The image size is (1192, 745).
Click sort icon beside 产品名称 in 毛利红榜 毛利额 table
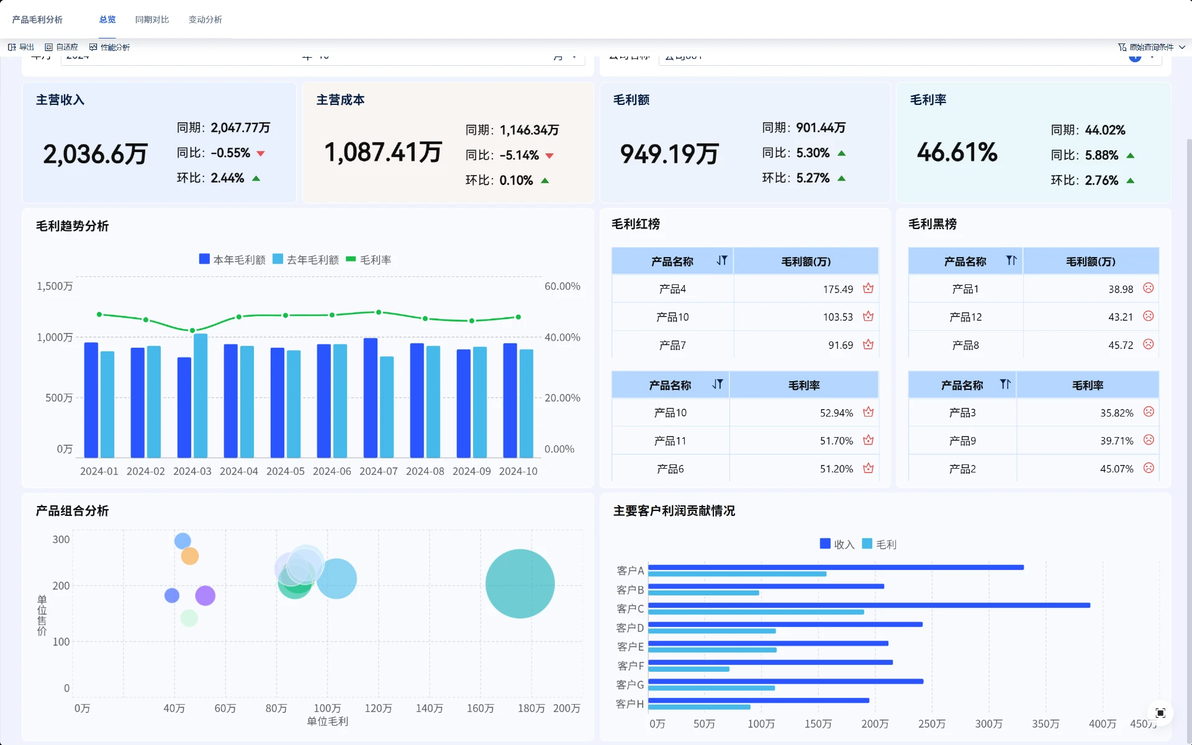tap(721, 261)
